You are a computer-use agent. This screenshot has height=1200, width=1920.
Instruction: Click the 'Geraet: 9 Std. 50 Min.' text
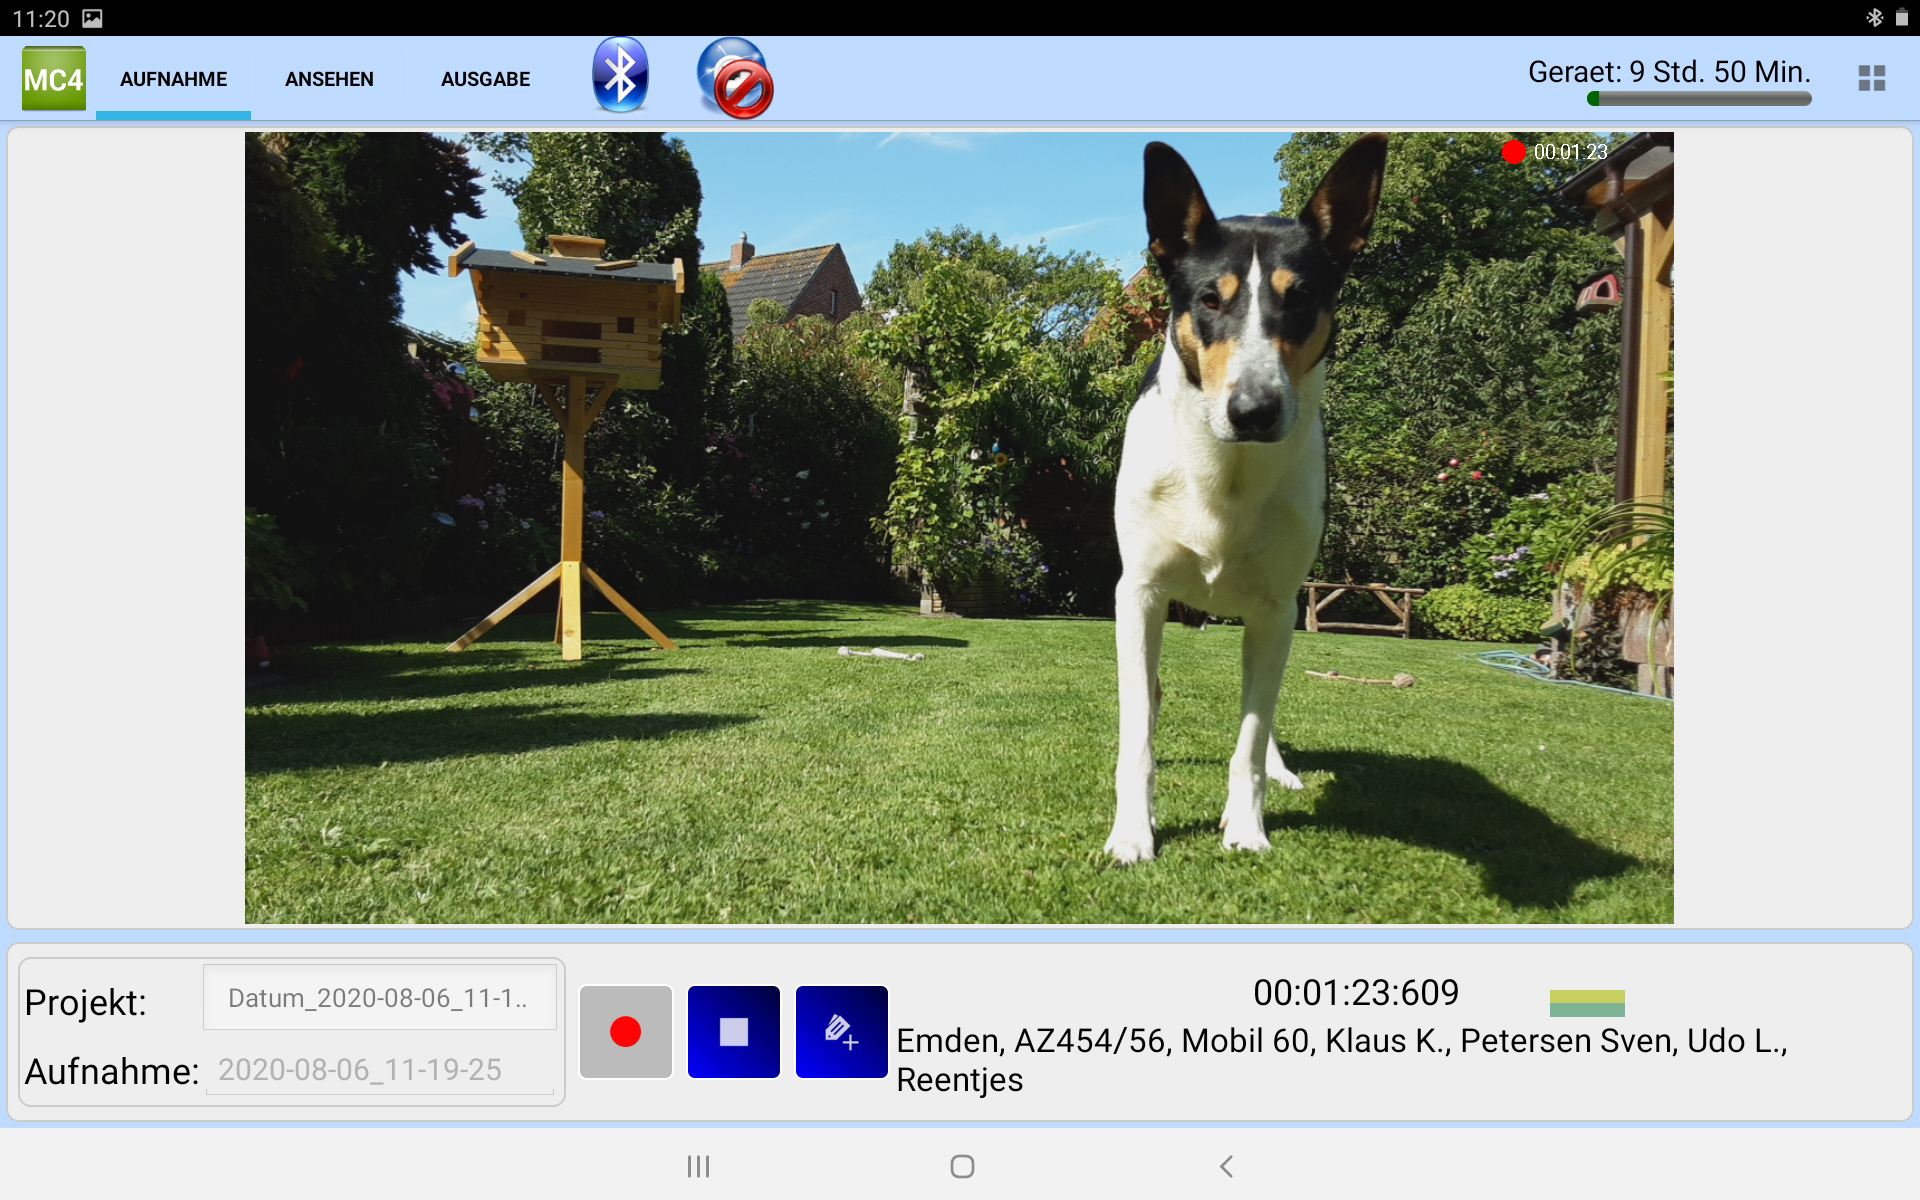[1669, 72]
